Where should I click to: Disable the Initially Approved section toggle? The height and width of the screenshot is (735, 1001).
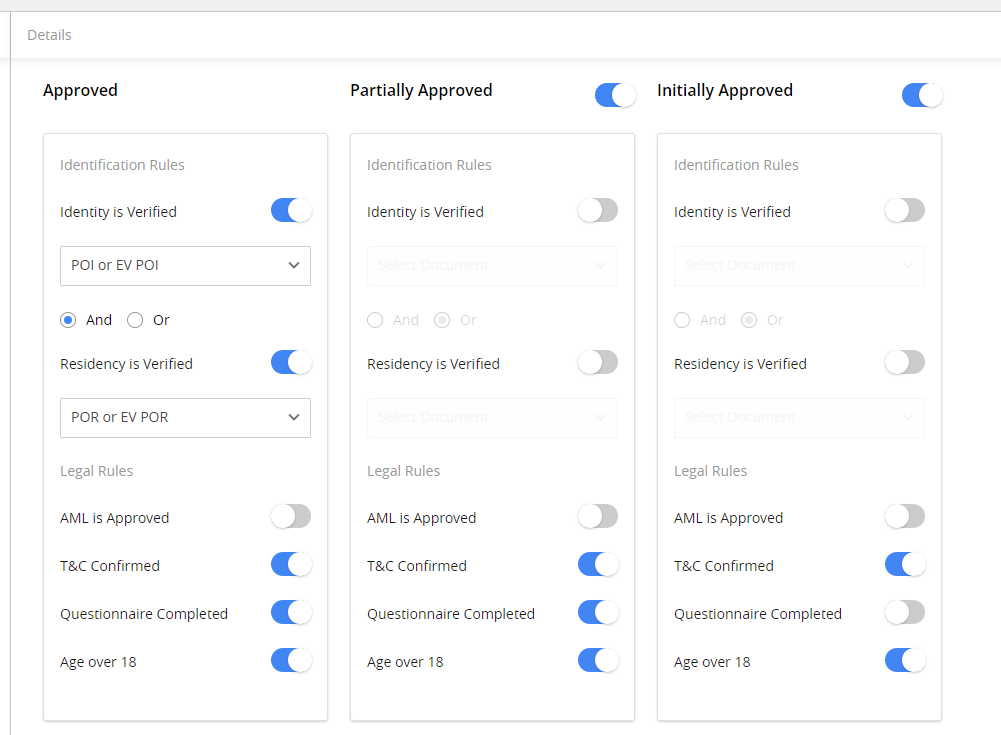pyautogui.click(x=922, y=95)
